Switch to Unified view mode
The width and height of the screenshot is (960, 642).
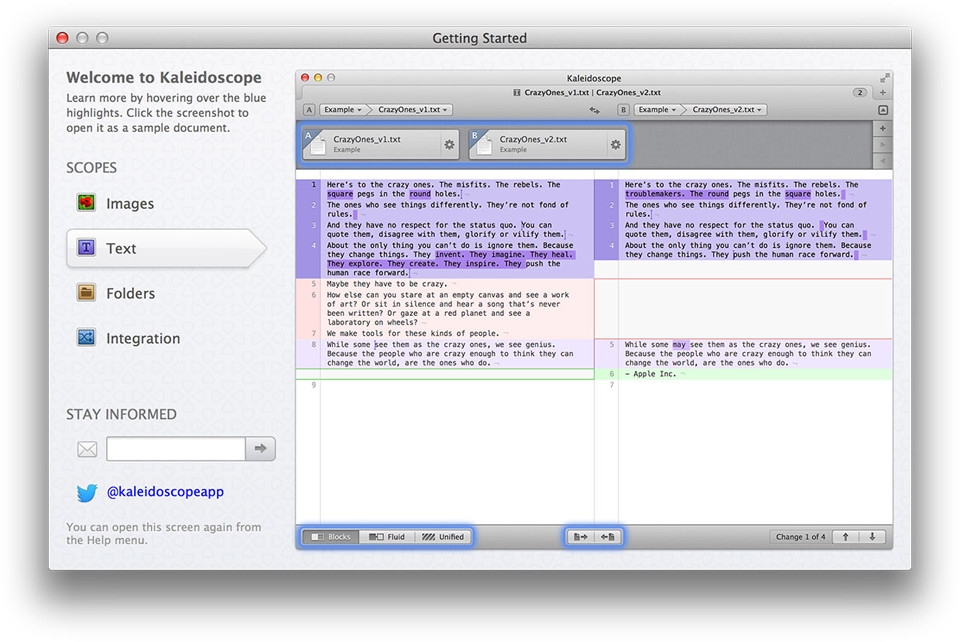[x=443, y=537]
